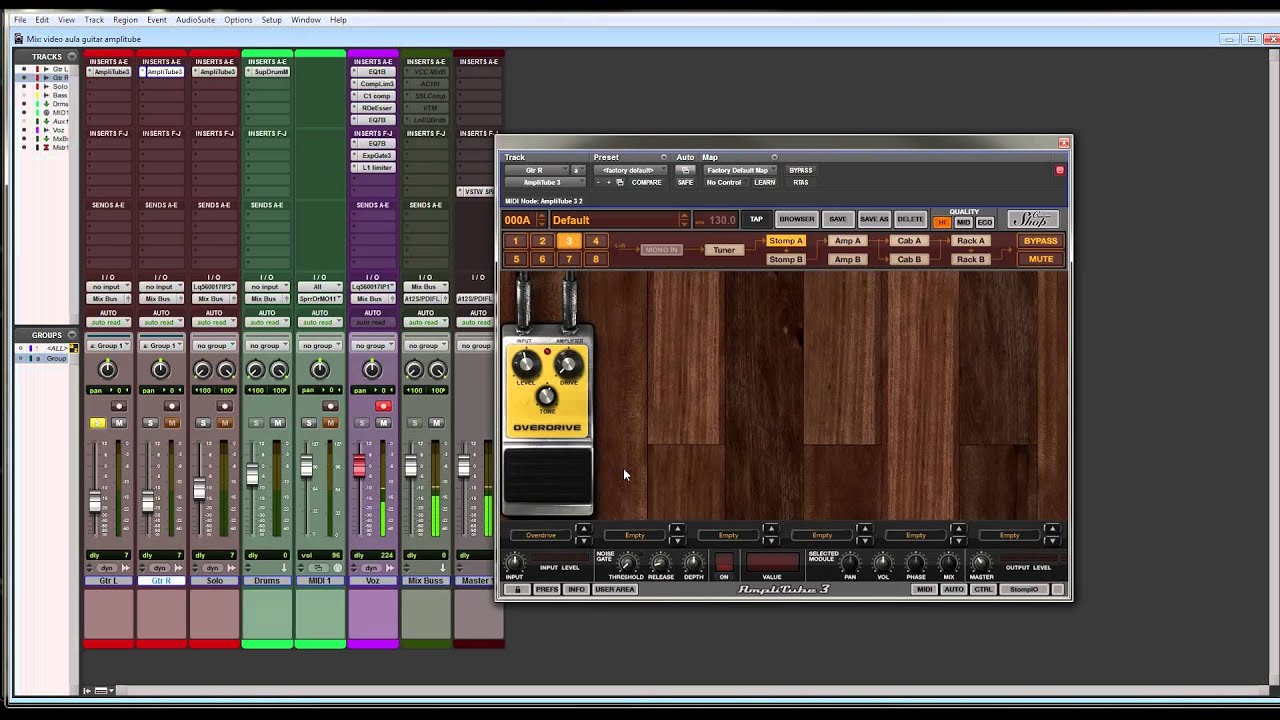The image size is (1280, 720).
Task: Toggle the plugin BYPASS button in header
Action: pyautogui.click(x=801, y=170)
